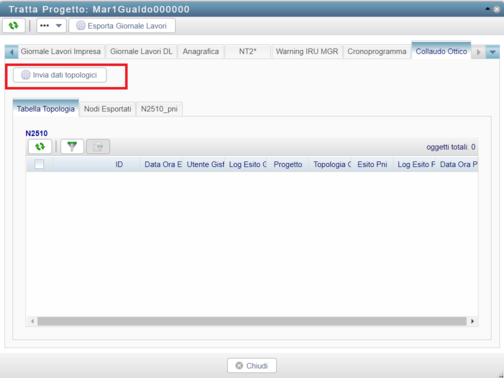
Task: Click the horizontal scrollbar left arrow
Action: point(32,321)
